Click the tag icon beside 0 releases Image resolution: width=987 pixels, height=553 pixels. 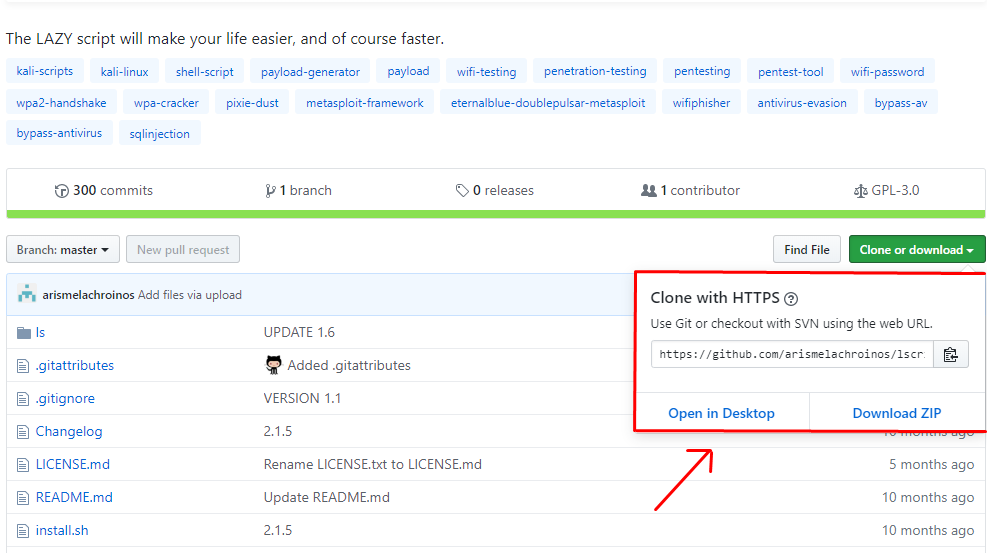(x=462, y=191)
